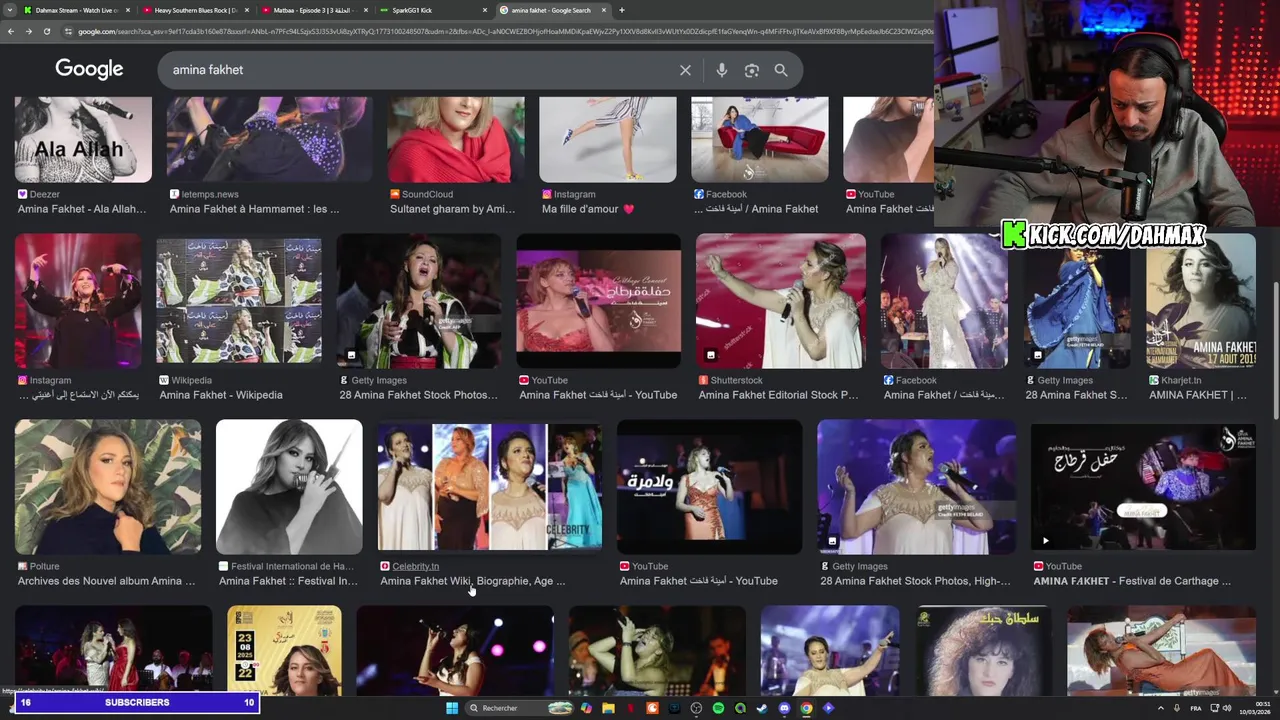Open the Festival de Carthage video thumbnail
The height and width of the screenshot is (720, 1280).
click(1143, 487)
